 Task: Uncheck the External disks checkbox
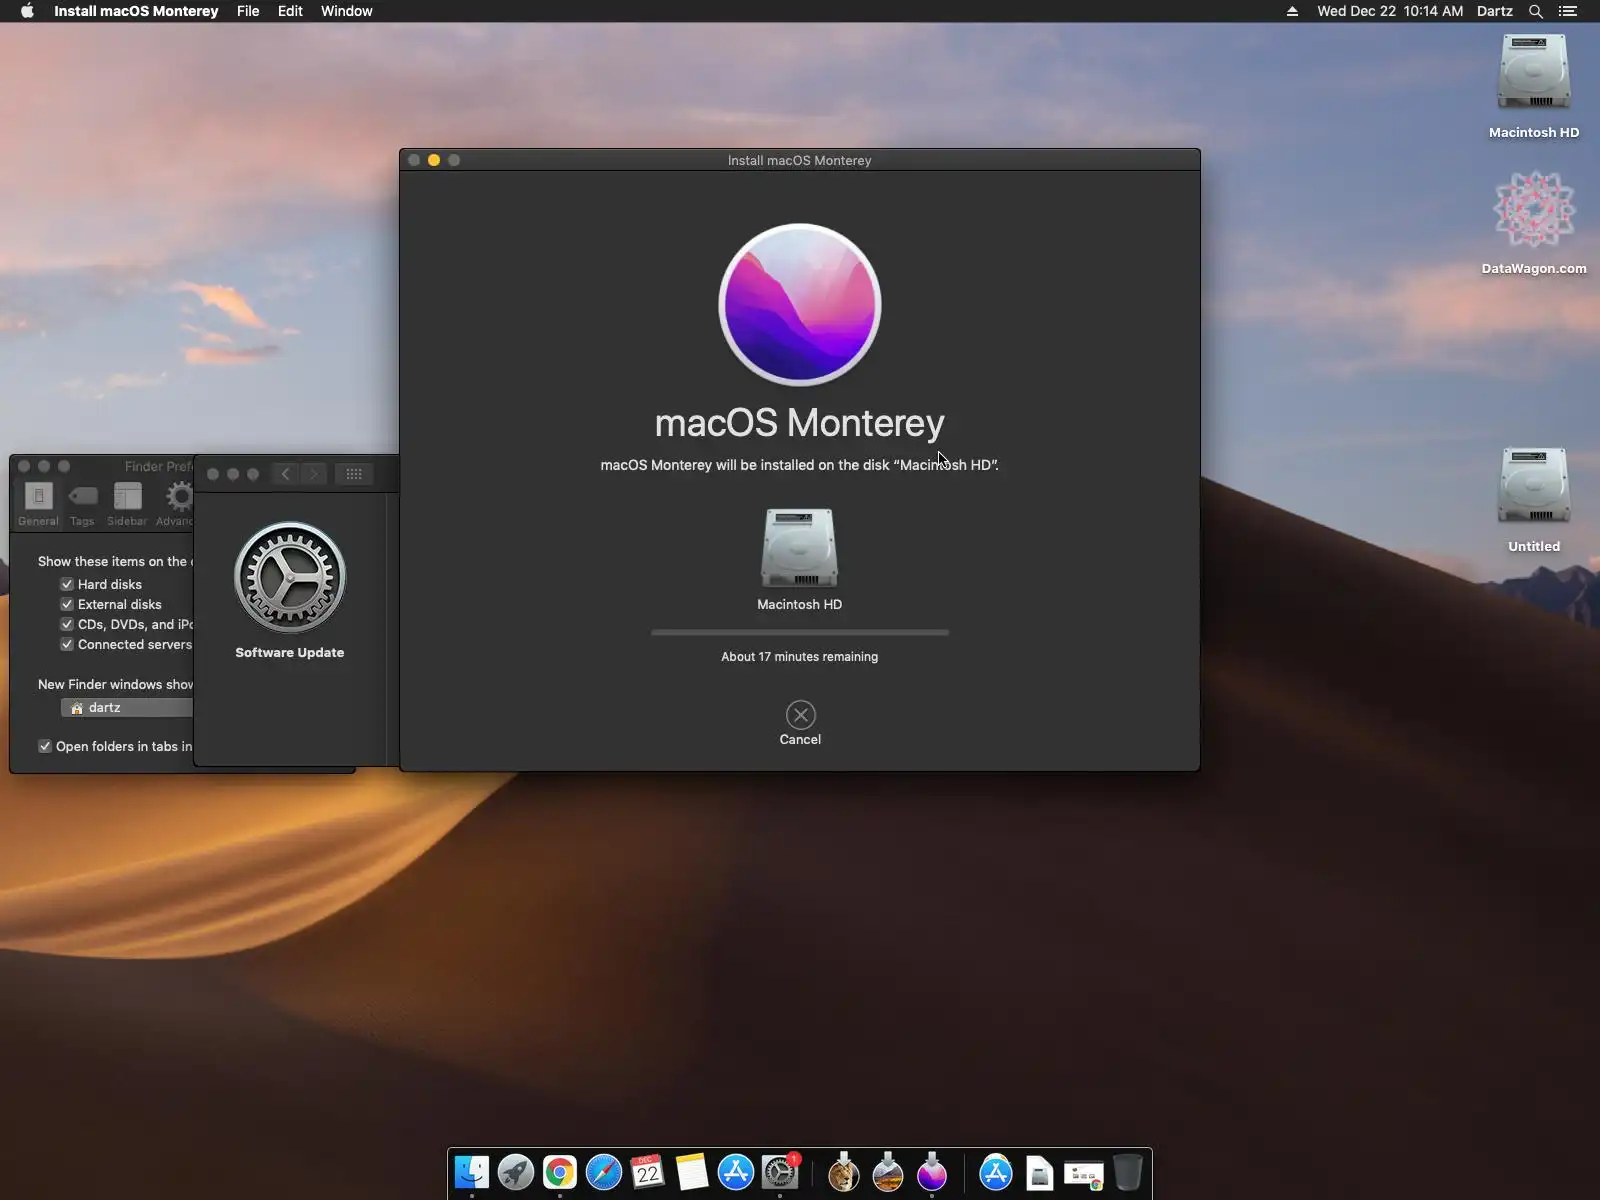[x=67, y=604]
